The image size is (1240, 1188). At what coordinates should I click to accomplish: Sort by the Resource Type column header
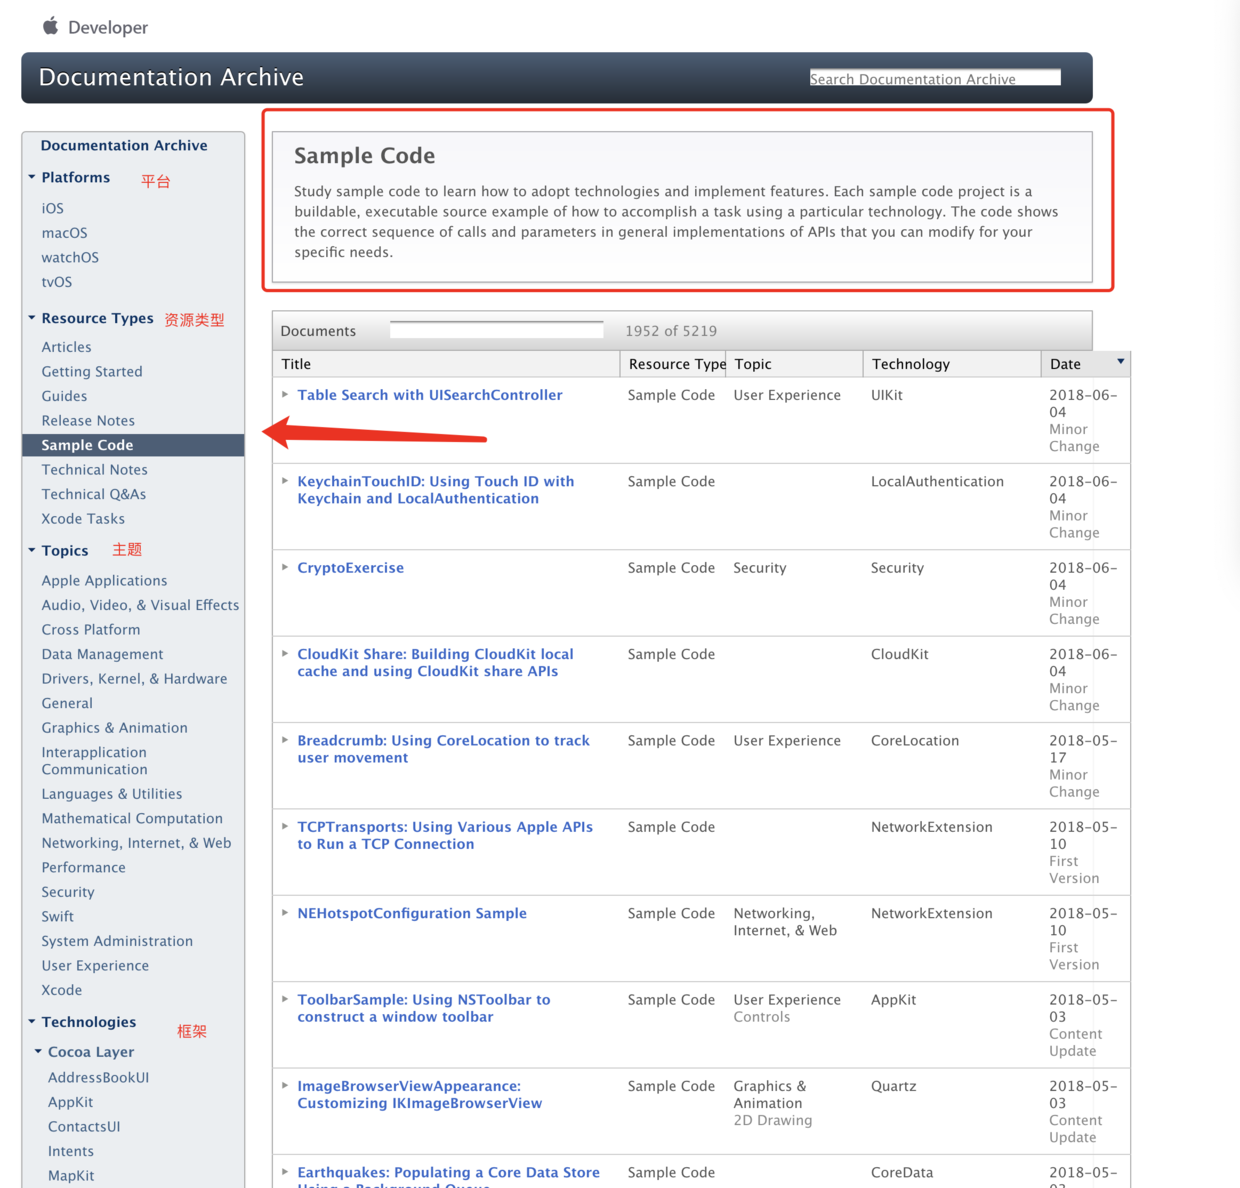(x=673, y=364)
